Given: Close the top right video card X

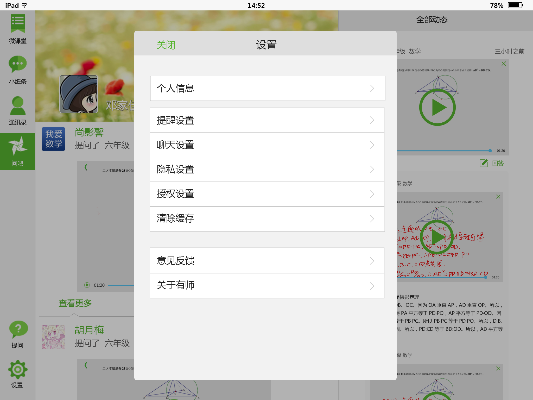Looking at the screenshot, I should 504,64.
